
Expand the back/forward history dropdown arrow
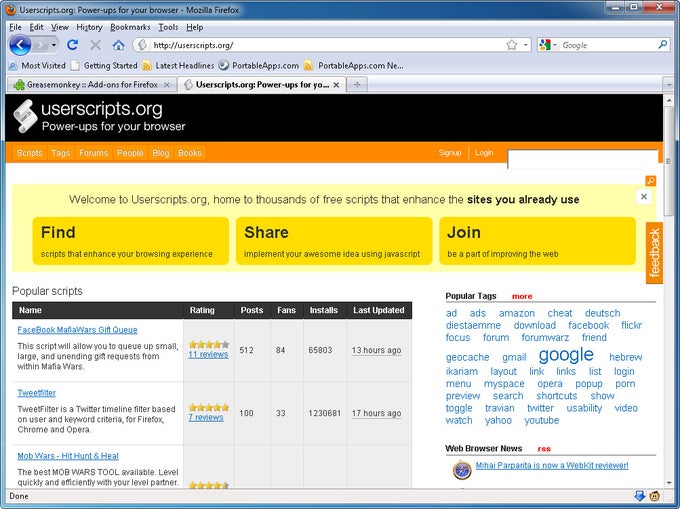pyautogui.click(x=54, y=45)
